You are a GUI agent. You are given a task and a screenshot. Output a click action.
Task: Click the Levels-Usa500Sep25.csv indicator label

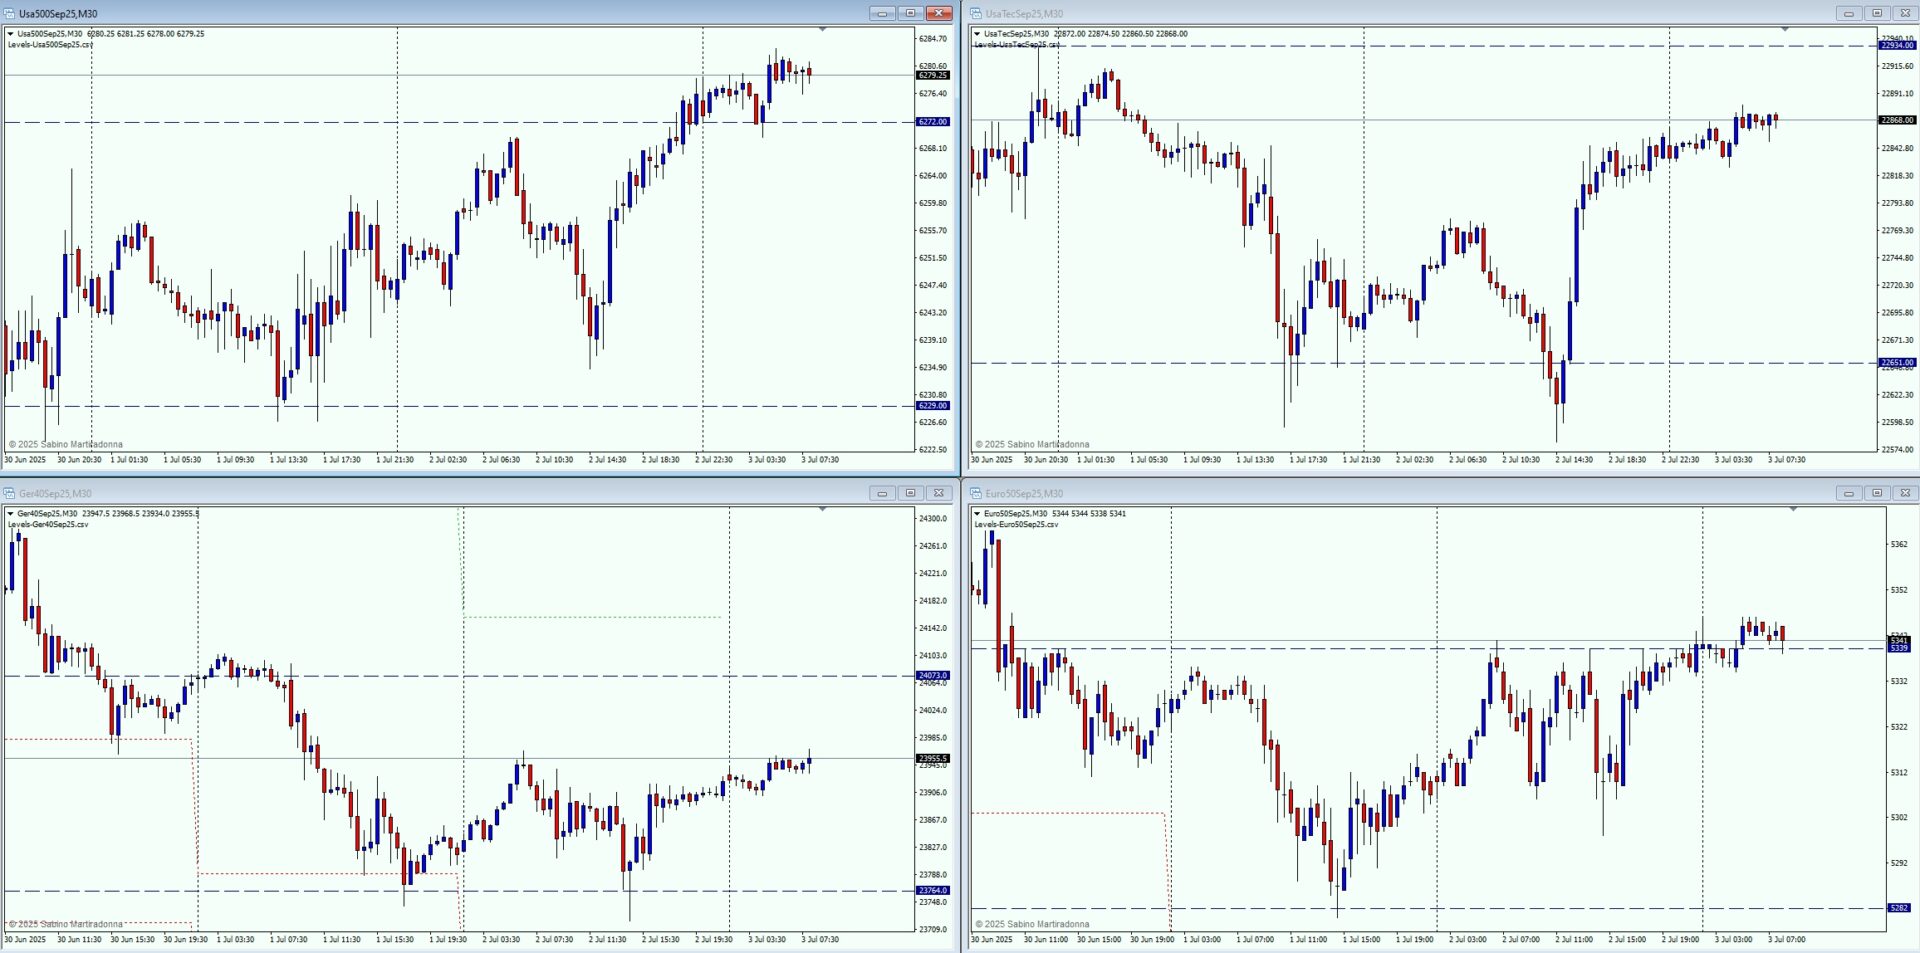click(50, 45)
